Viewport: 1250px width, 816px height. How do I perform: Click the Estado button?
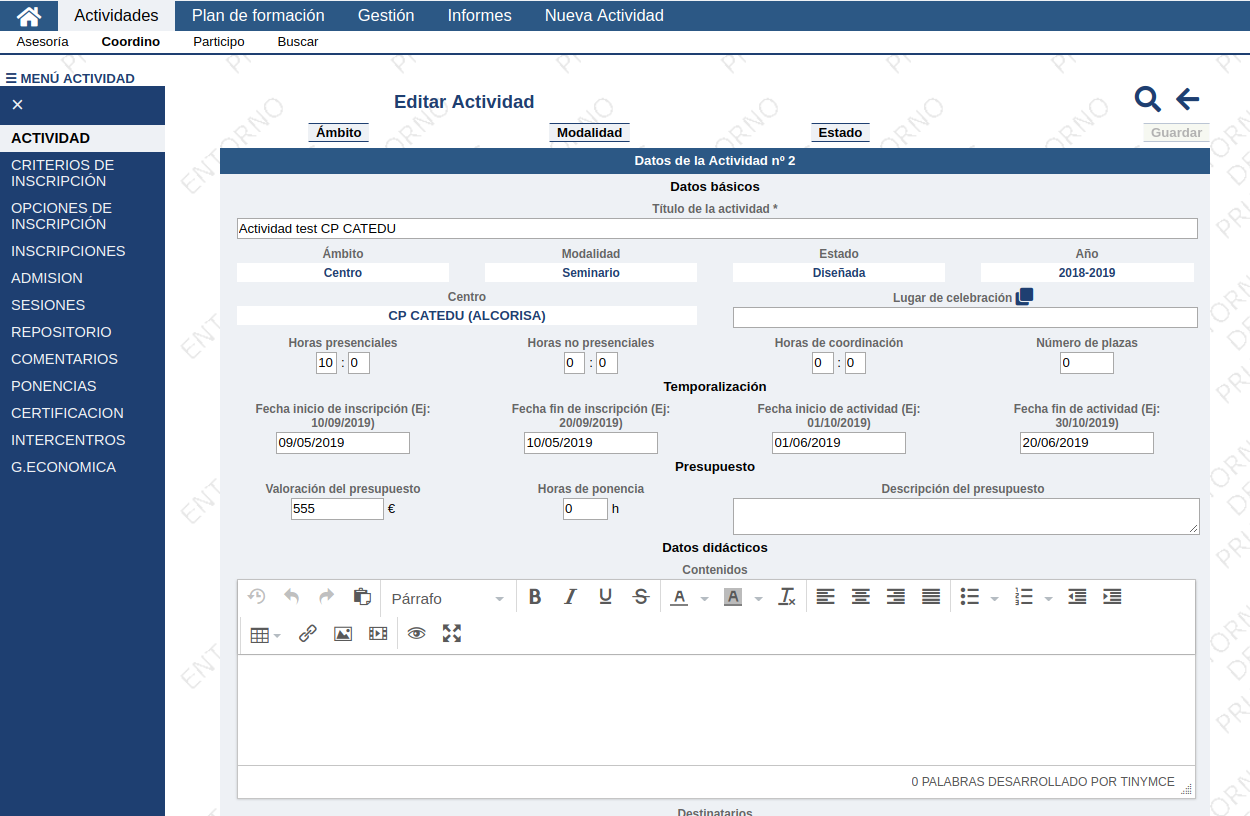(840, 132)
